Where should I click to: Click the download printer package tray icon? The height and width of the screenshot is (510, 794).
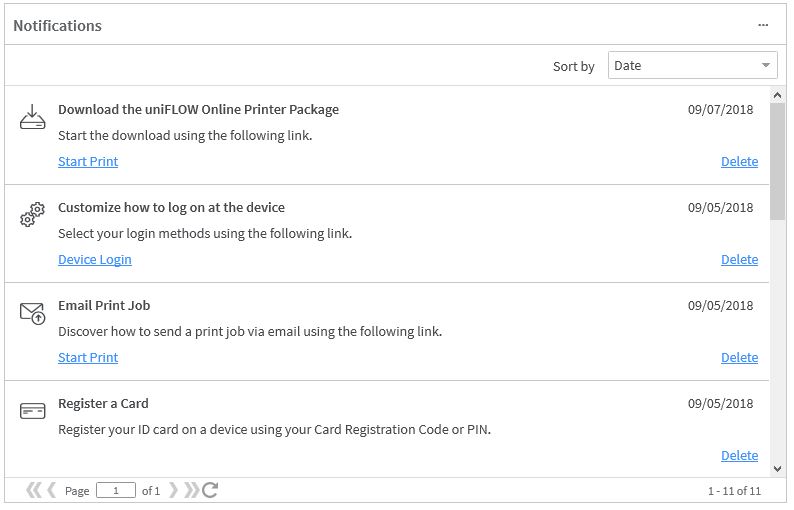(32, 117)
